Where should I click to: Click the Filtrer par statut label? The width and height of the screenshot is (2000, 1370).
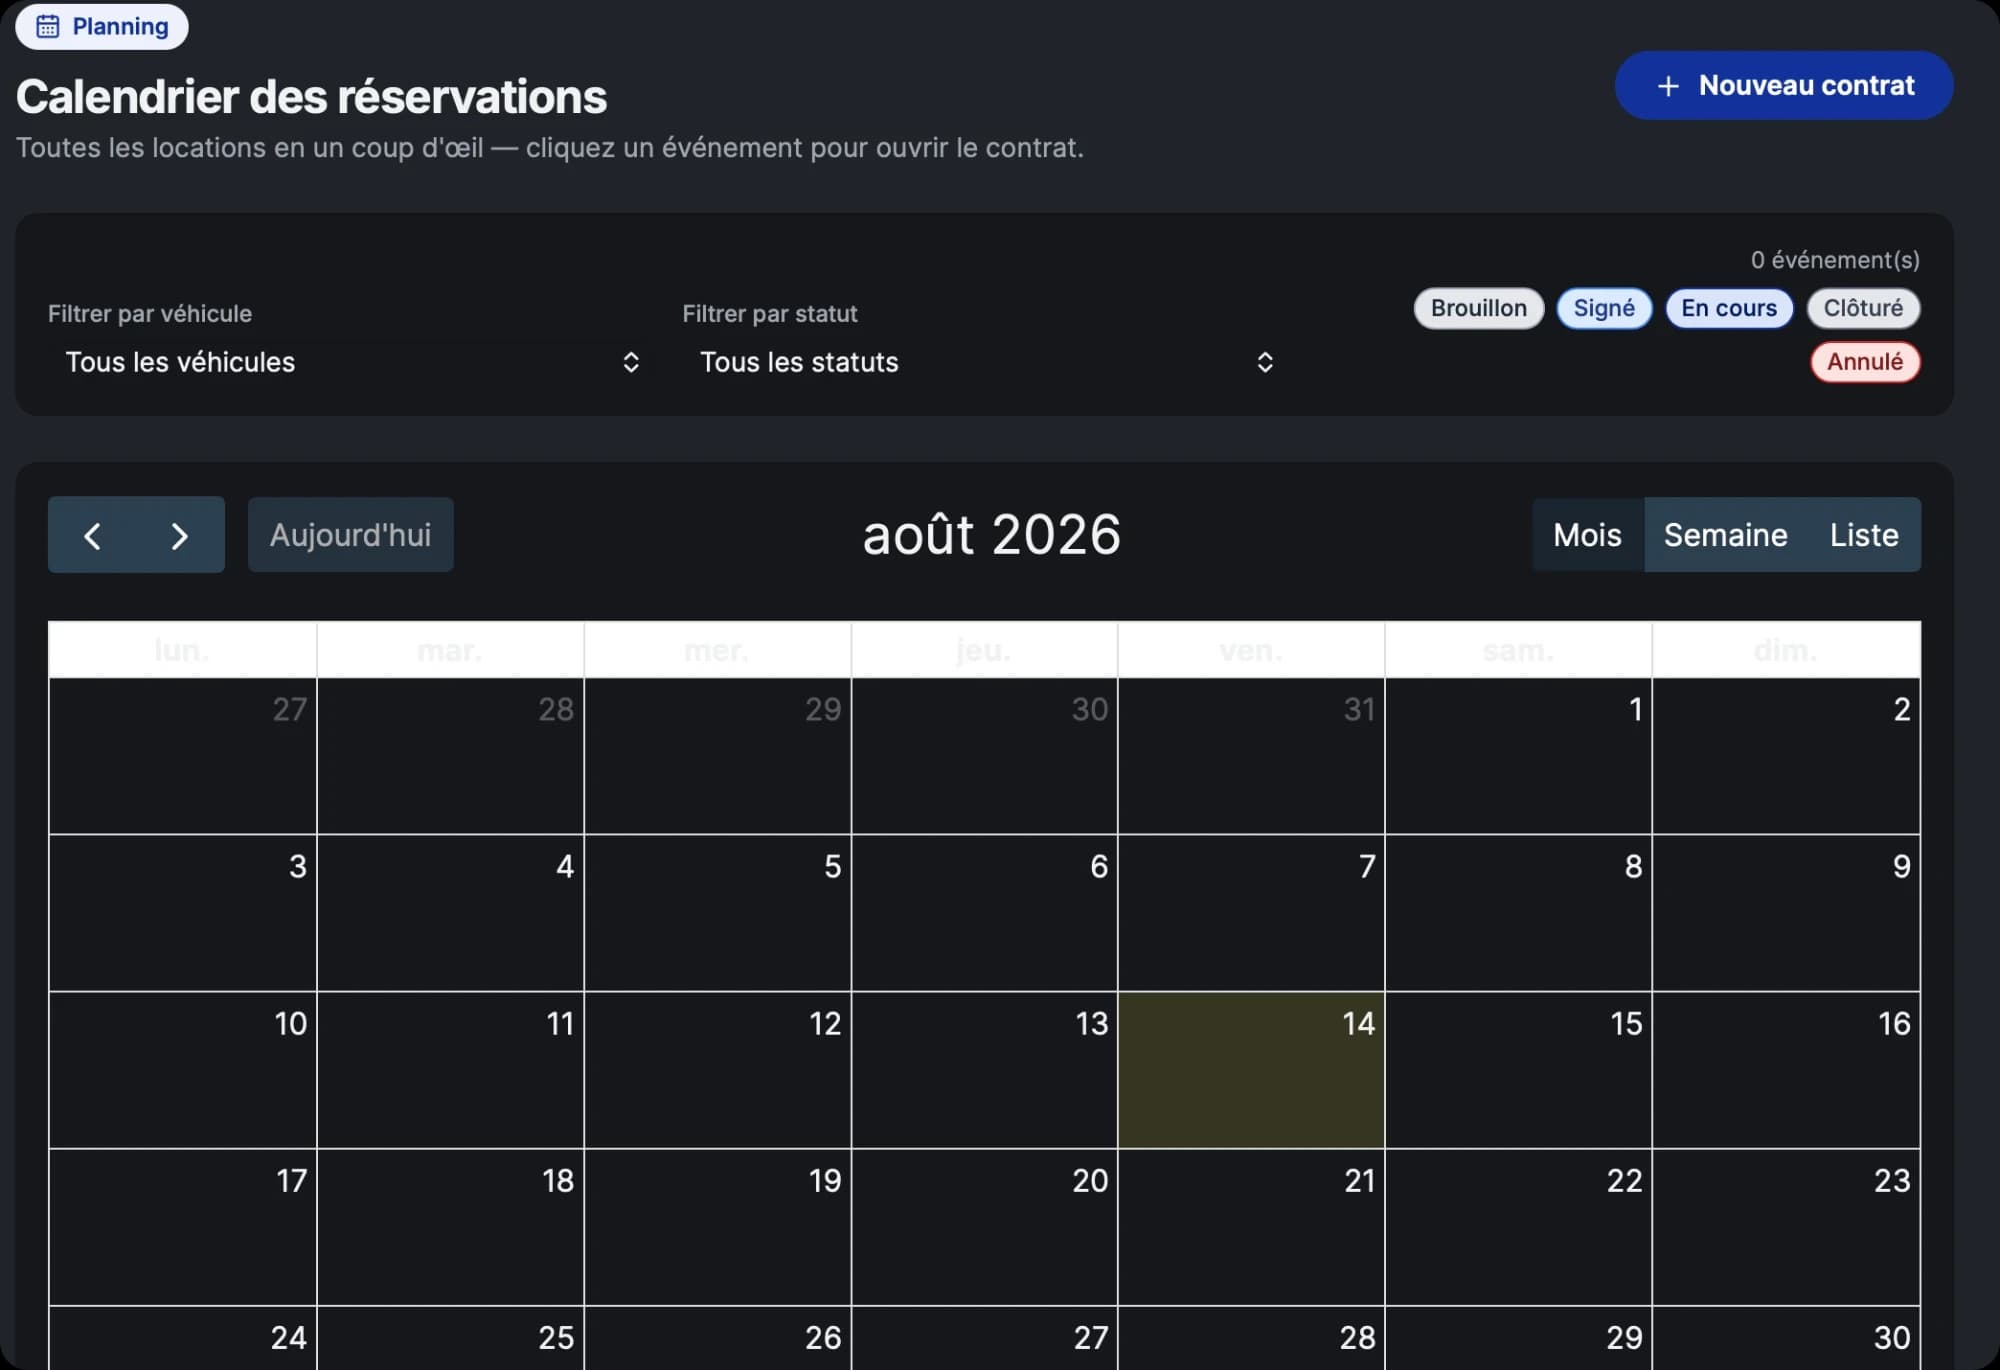click(x=770, y=314)
